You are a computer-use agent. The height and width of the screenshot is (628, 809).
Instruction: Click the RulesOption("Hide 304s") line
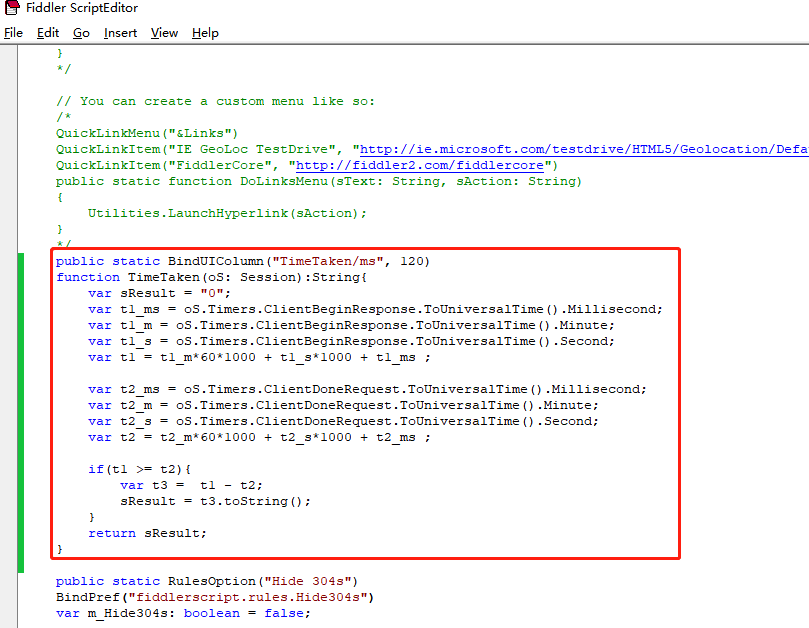(207, 581)
